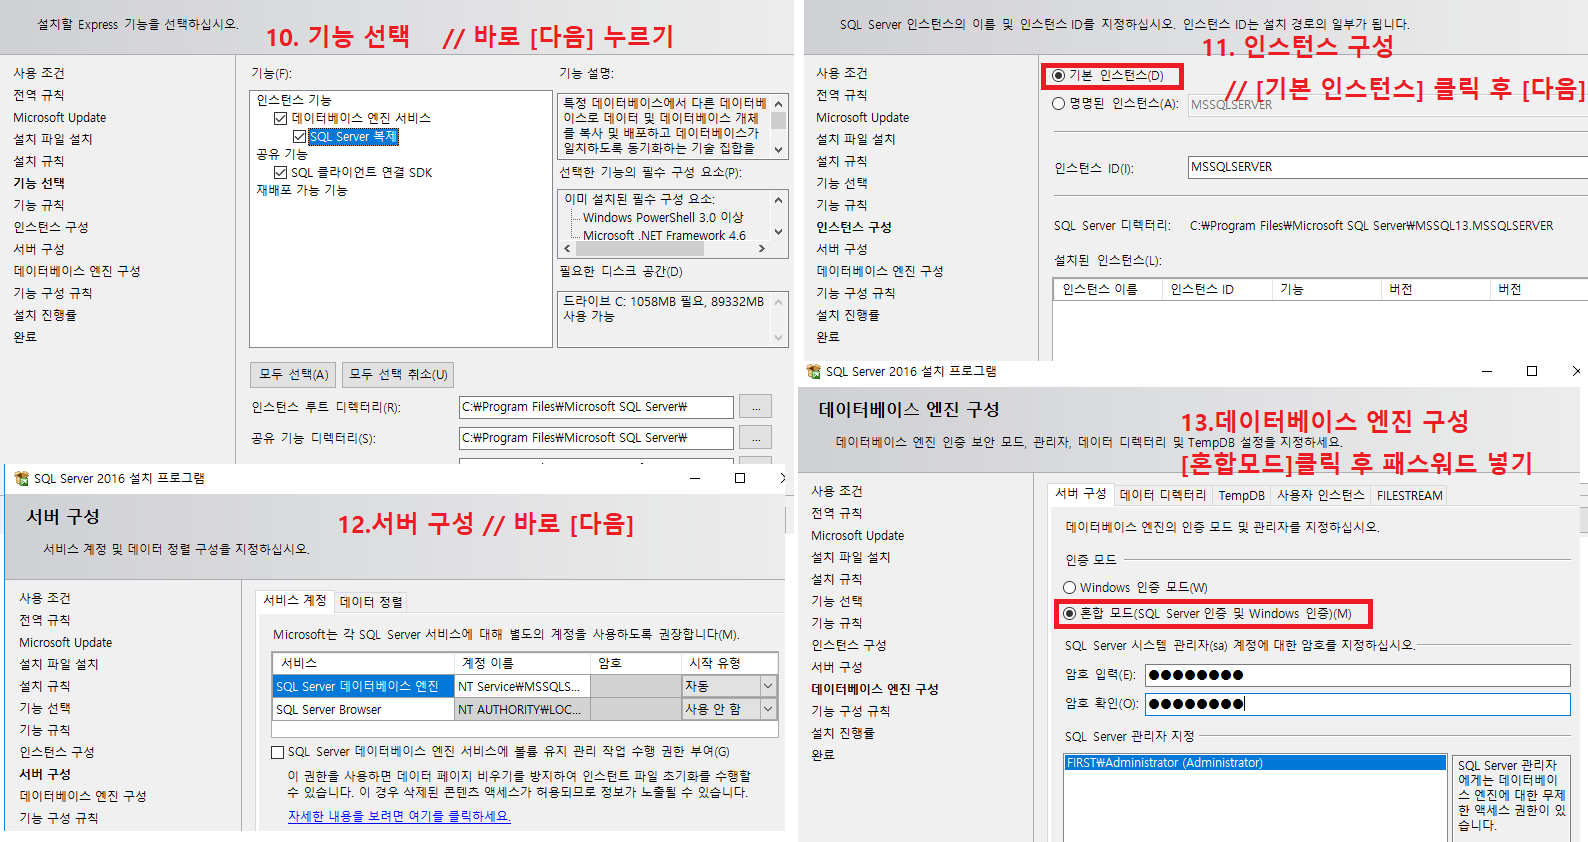Toggle the 데이터베이스 엔진 서비스 checkbox
The image size is (1588, 842).
click(281, 118)
